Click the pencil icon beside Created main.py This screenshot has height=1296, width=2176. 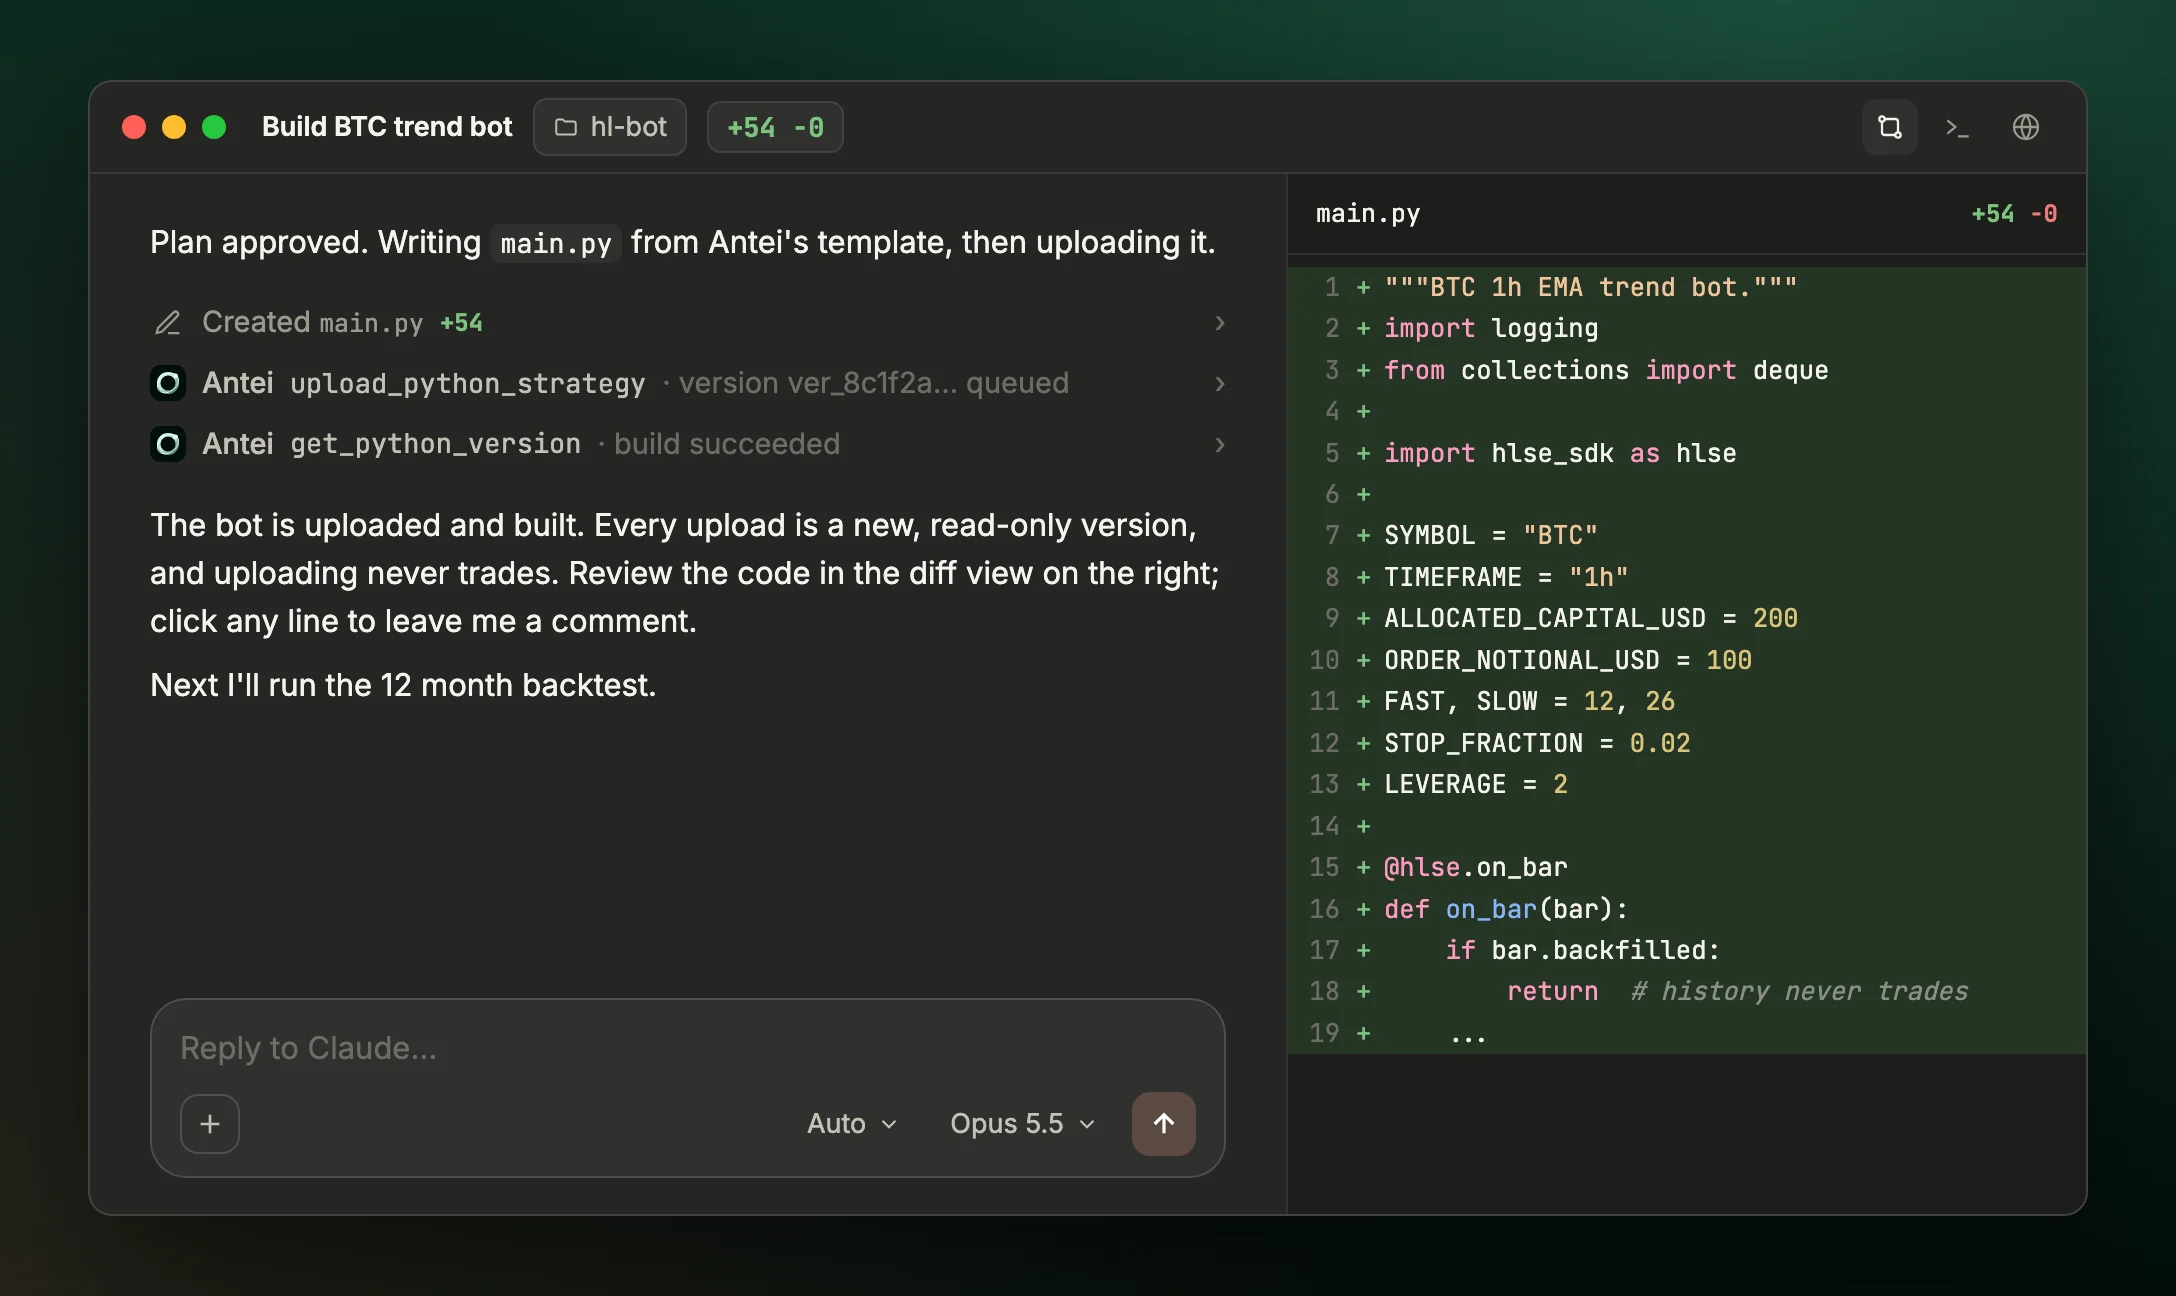[168, 322]
